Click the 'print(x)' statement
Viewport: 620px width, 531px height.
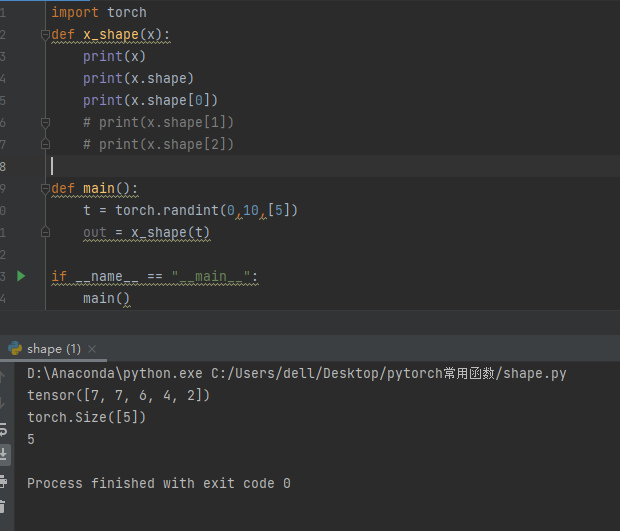pos(115,56)
